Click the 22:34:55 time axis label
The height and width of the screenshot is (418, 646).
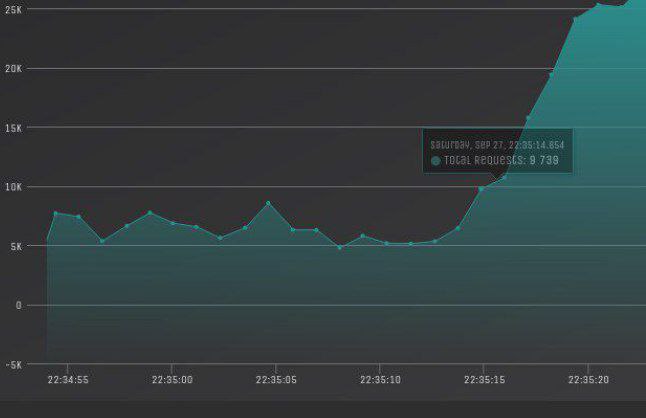point(68,380)
